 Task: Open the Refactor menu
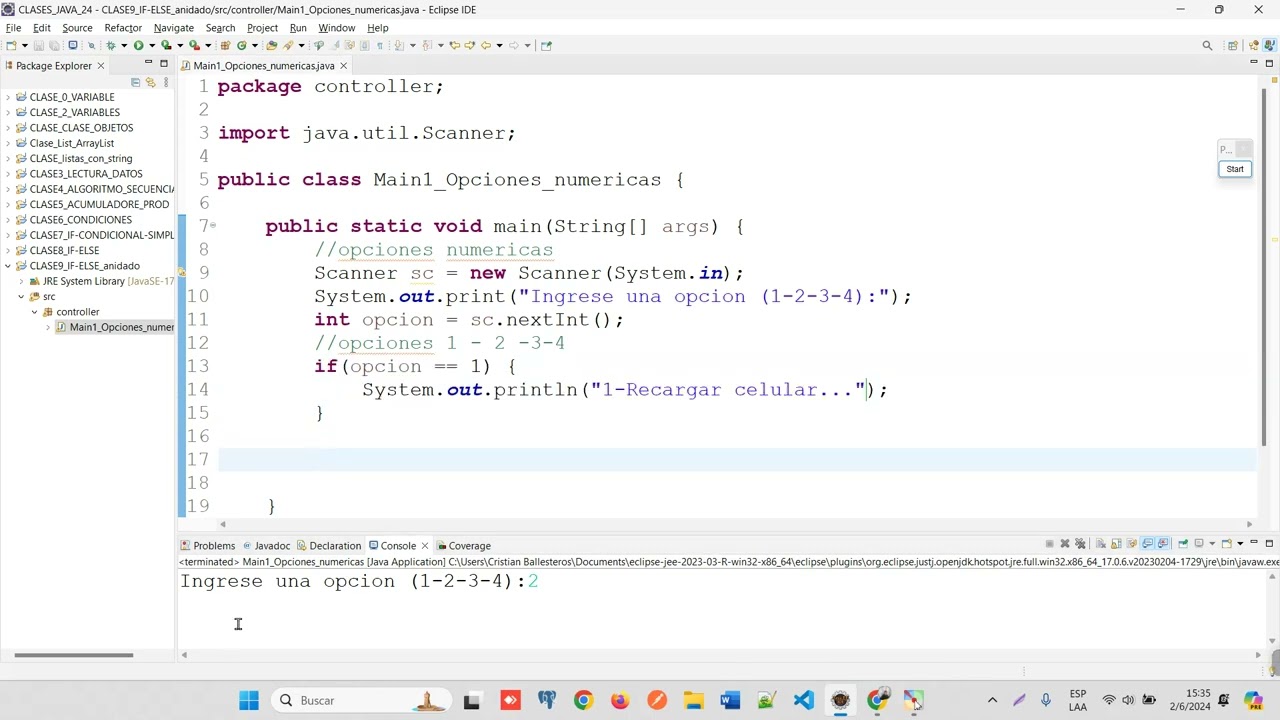pyautogui.click(x=123, y=28)
